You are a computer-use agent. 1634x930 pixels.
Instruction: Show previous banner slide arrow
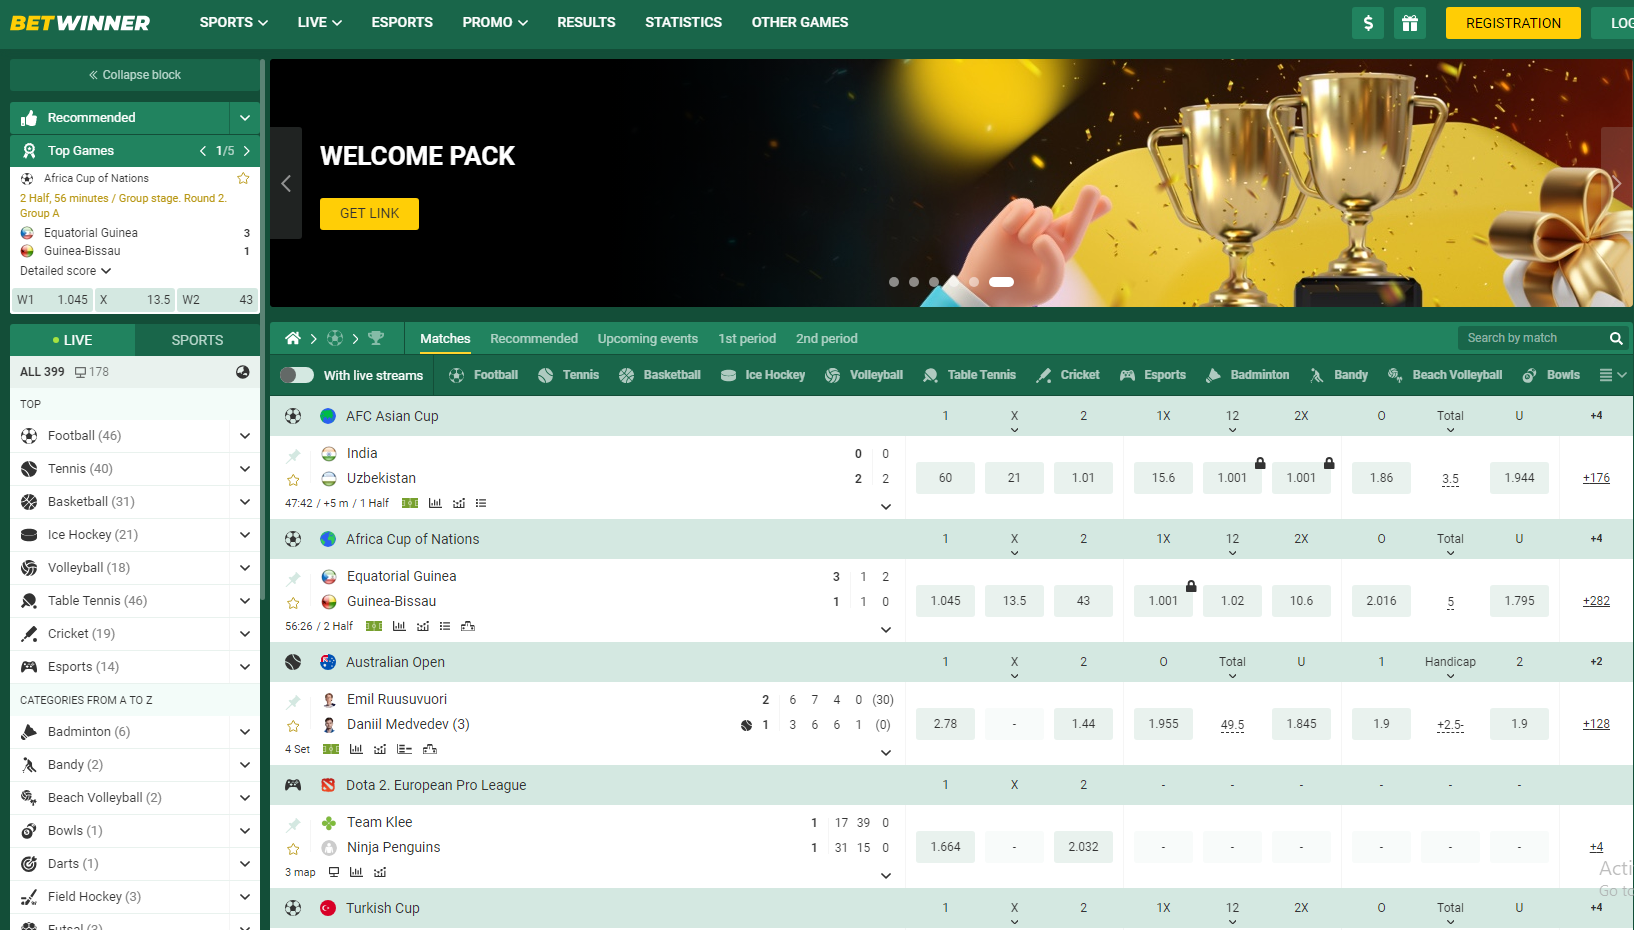tap(286, 183)
